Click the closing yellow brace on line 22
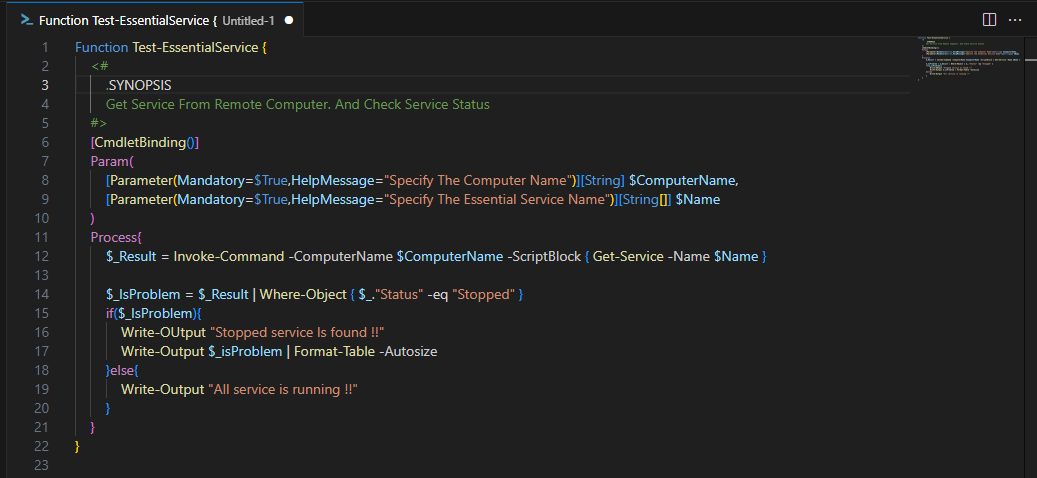 click(x=77, y=446)
